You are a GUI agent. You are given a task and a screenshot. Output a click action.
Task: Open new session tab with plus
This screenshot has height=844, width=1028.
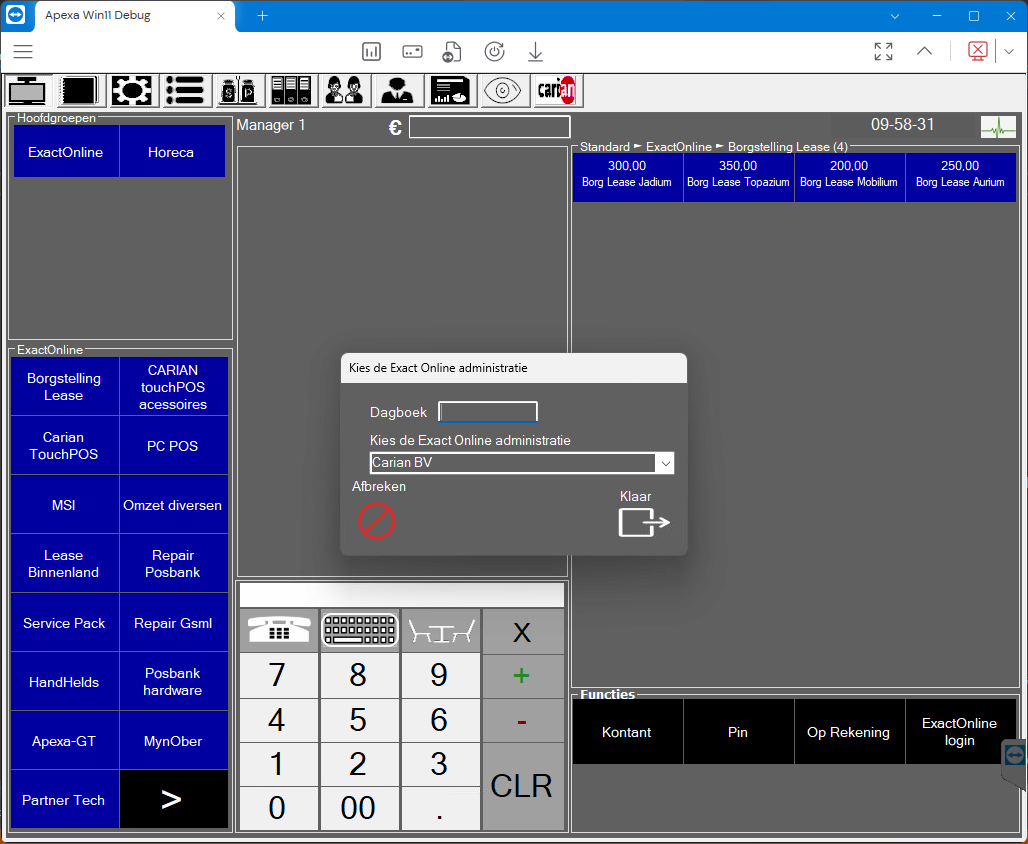262,16
